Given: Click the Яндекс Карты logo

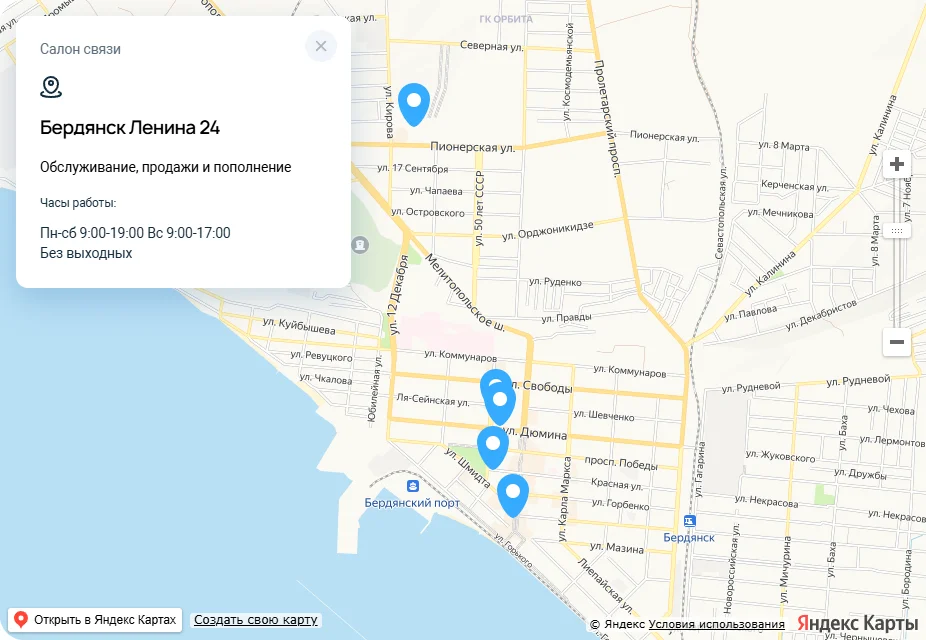Looking at the screenshot, I should 857,623.
